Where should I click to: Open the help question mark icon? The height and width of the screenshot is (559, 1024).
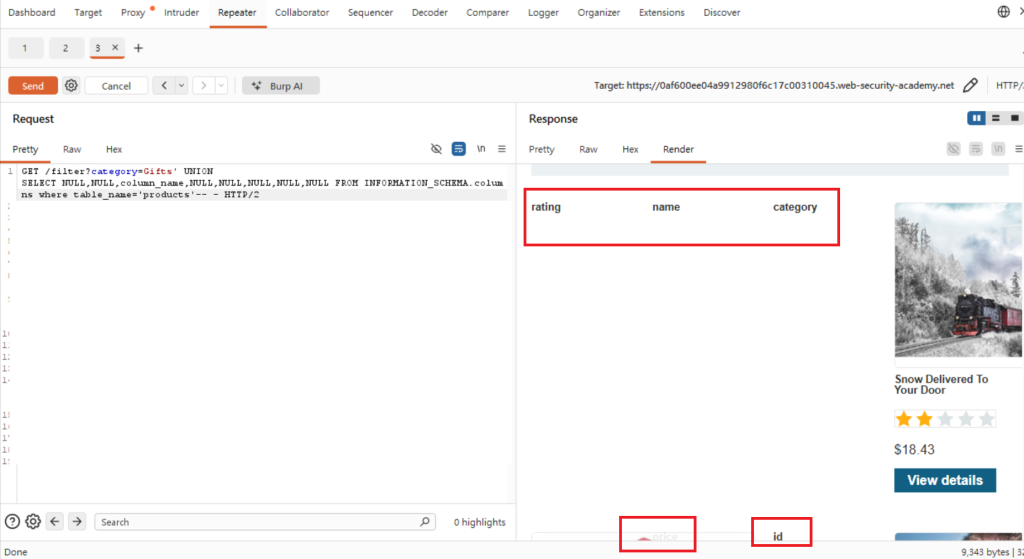12,521
